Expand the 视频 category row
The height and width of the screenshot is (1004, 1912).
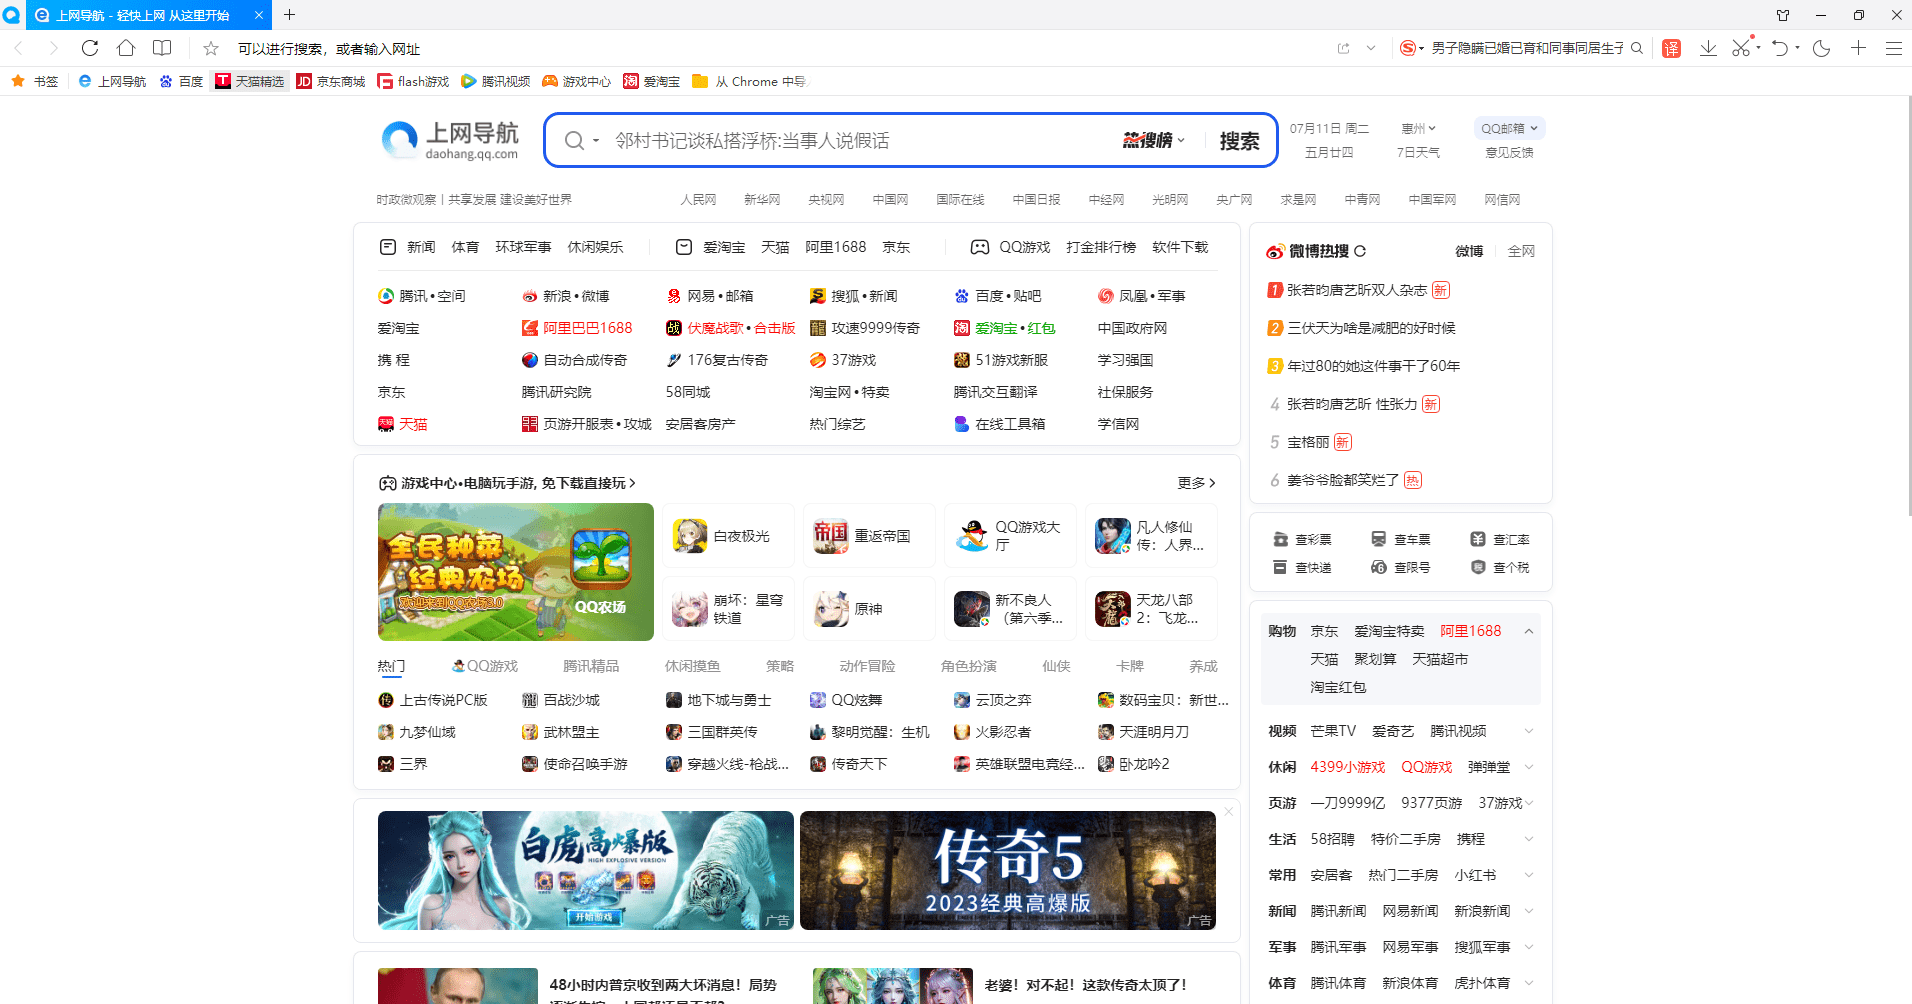(1528, 731)
